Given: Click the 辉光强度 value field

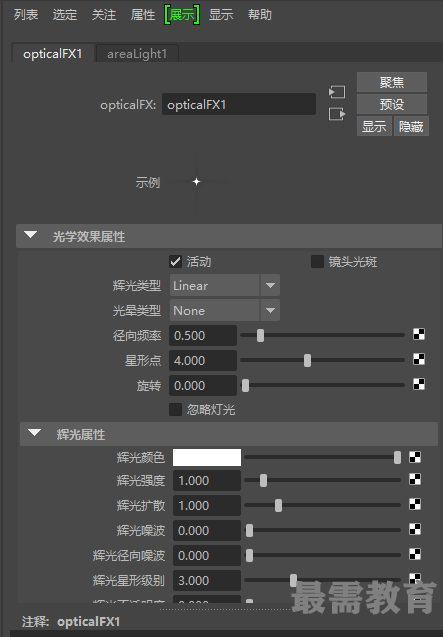Looking at the screenshot, I should (x=207, y=481).
